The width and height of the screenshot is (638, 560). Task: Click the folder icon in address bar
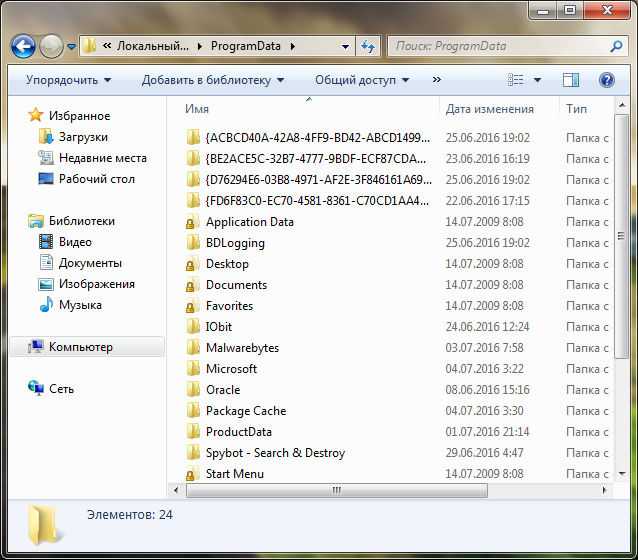(90, 46)
